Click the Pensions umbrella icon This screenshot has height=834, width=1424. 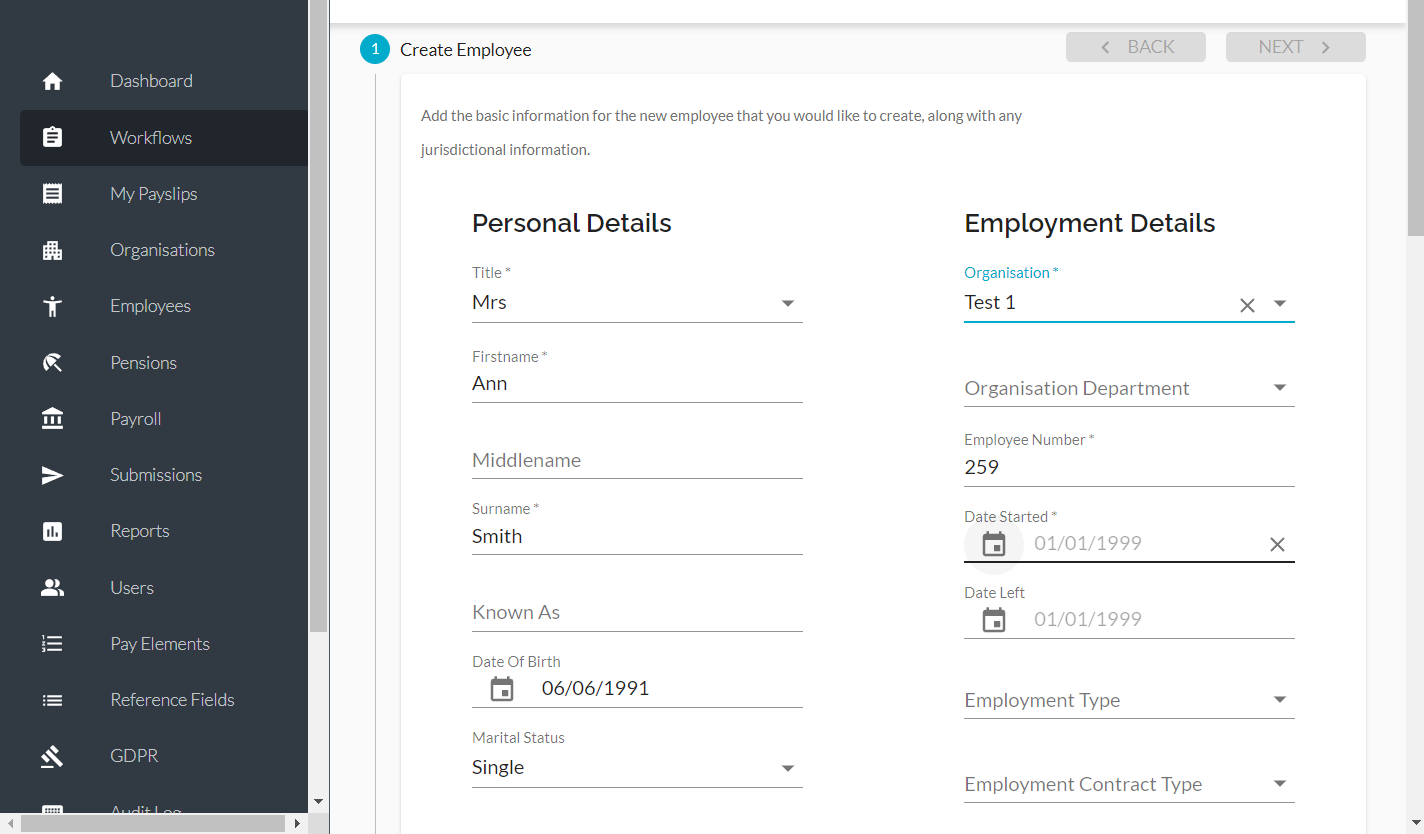pyautogui.click(x=53, y=363)
